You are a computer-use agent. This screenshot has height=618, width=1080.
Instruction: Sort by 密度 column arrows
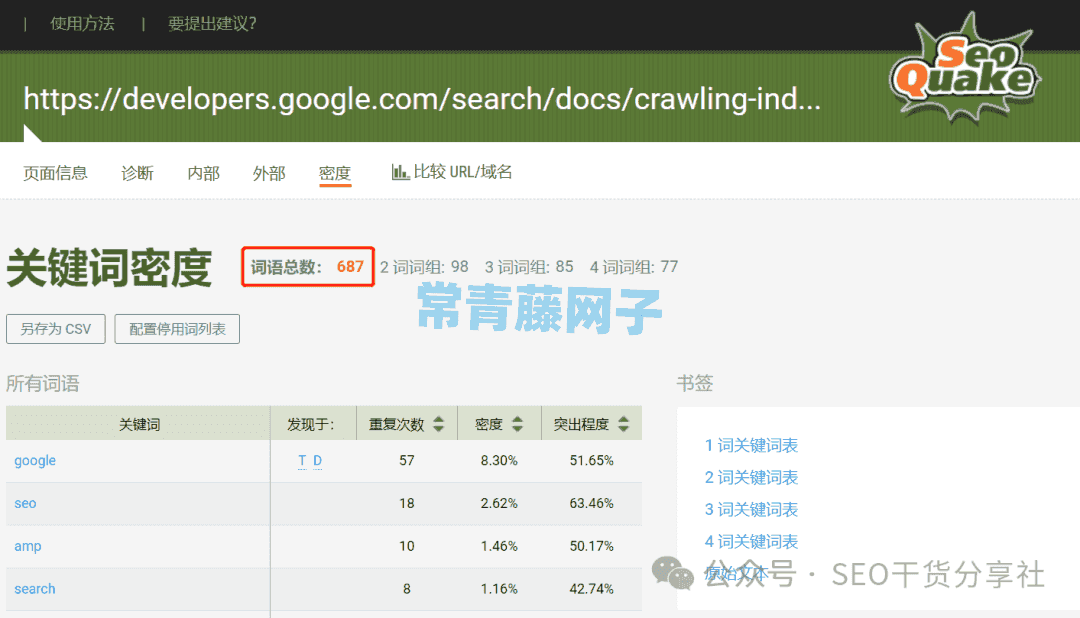click(x=517, y=424)
